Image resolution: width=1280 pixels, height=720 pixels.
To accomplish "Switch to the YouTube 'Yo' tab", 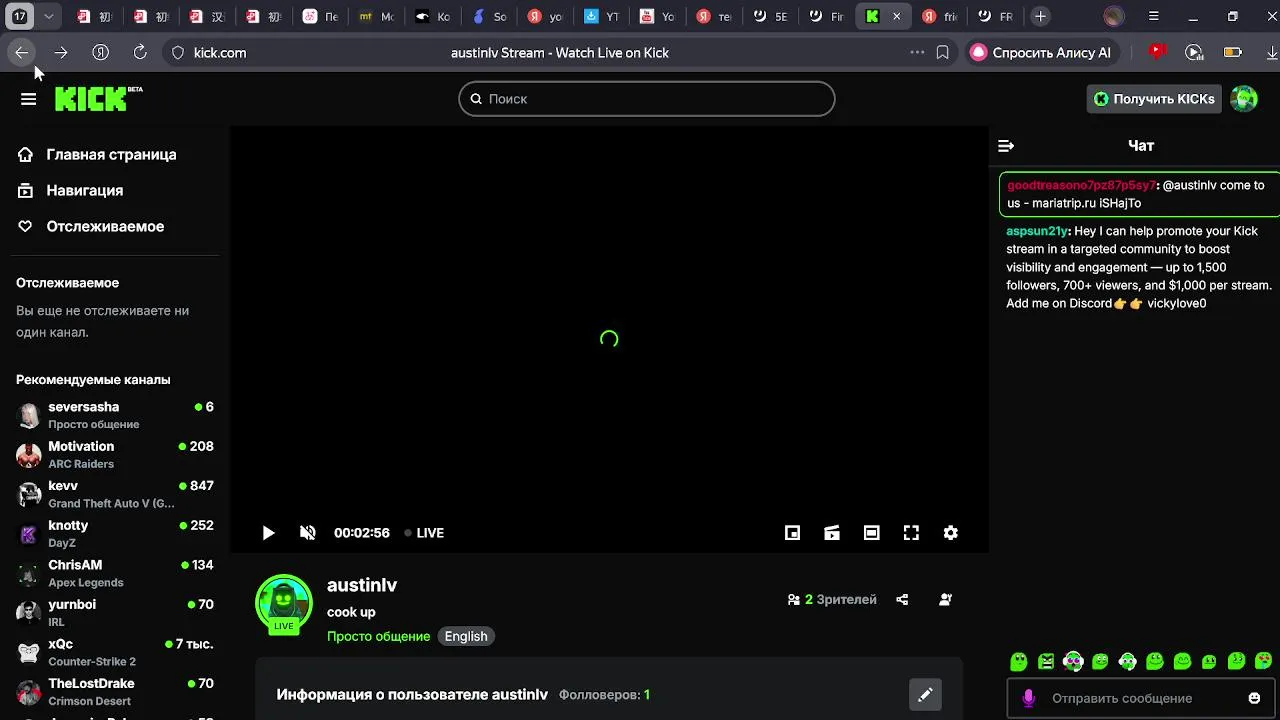I will 658,16.
